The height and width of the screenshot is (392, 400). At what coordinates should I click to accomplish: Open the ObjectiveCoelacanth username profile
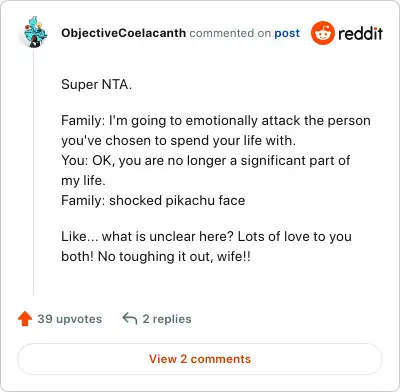point(123,33)
